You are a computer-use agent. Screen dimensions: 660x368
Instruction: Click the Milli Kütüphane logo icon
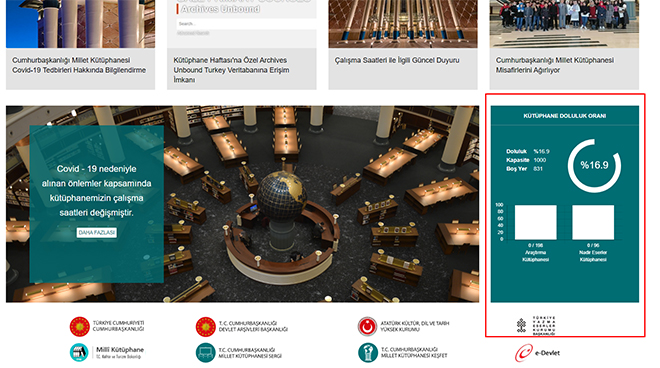pyautogui.click(x=79, y=352)
